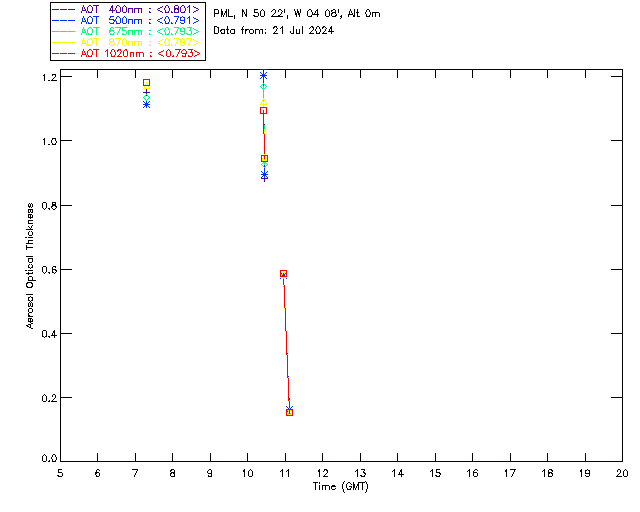Select the red square marker at 0.15 AOT
Viewport: 640px width, 512px height.
pos(289,412)
